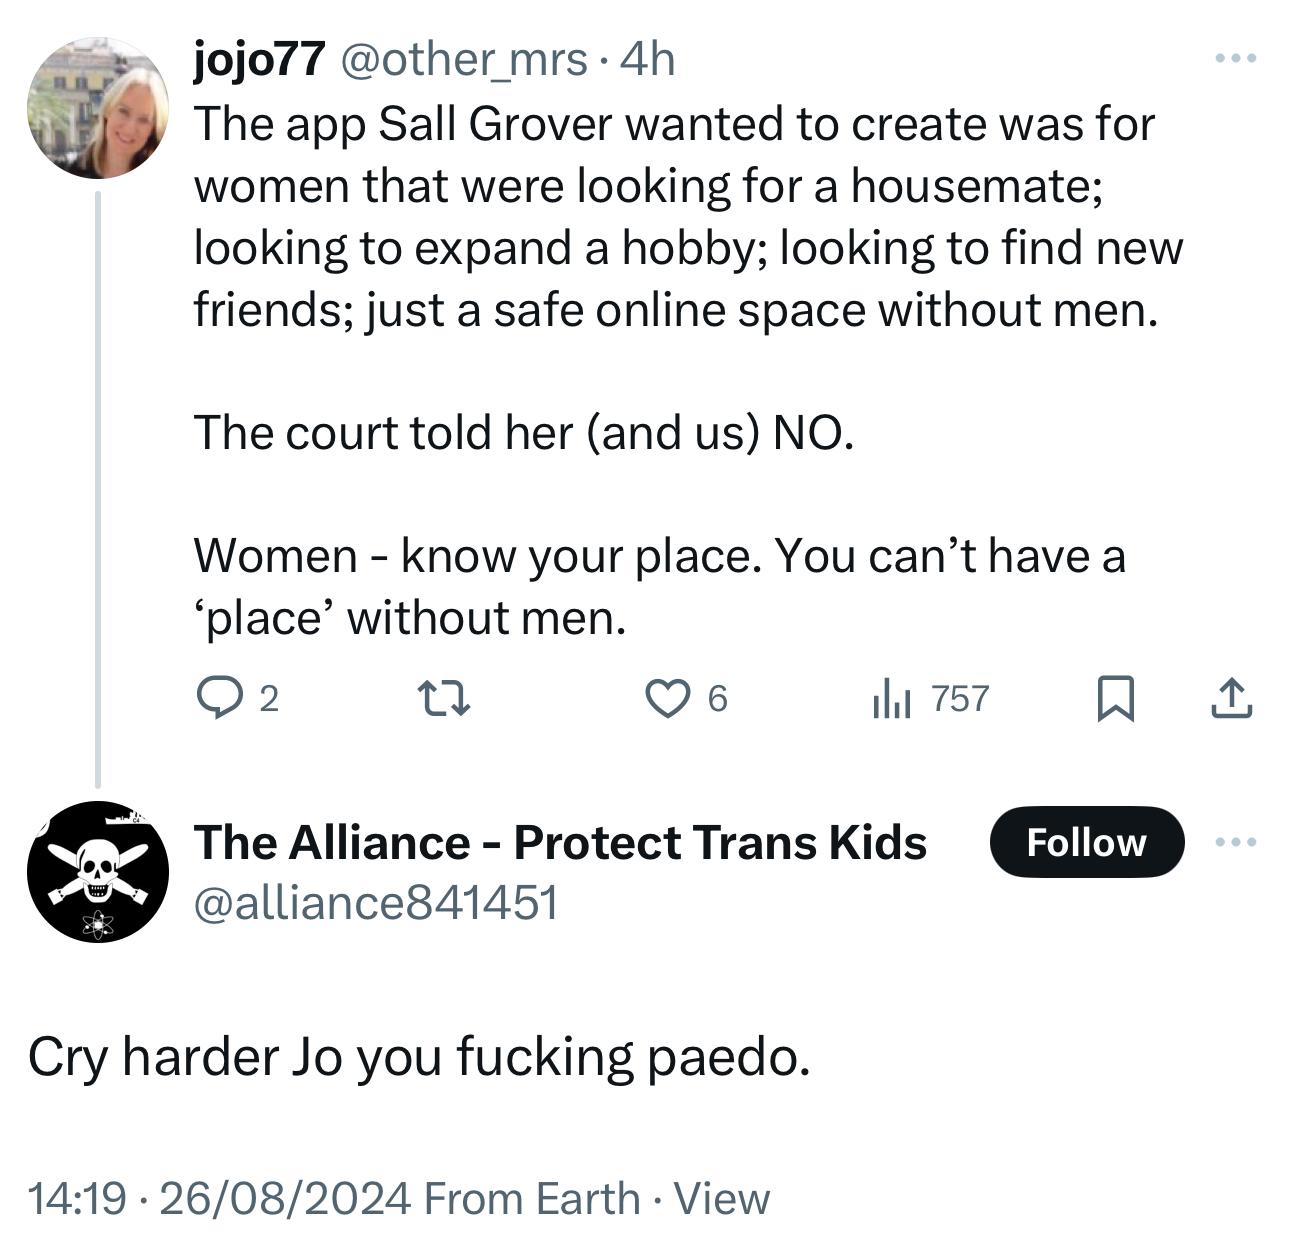
Task: Like the jojo77 tweet with the heart
Action: pyautogui.click(x=667, y=698)
